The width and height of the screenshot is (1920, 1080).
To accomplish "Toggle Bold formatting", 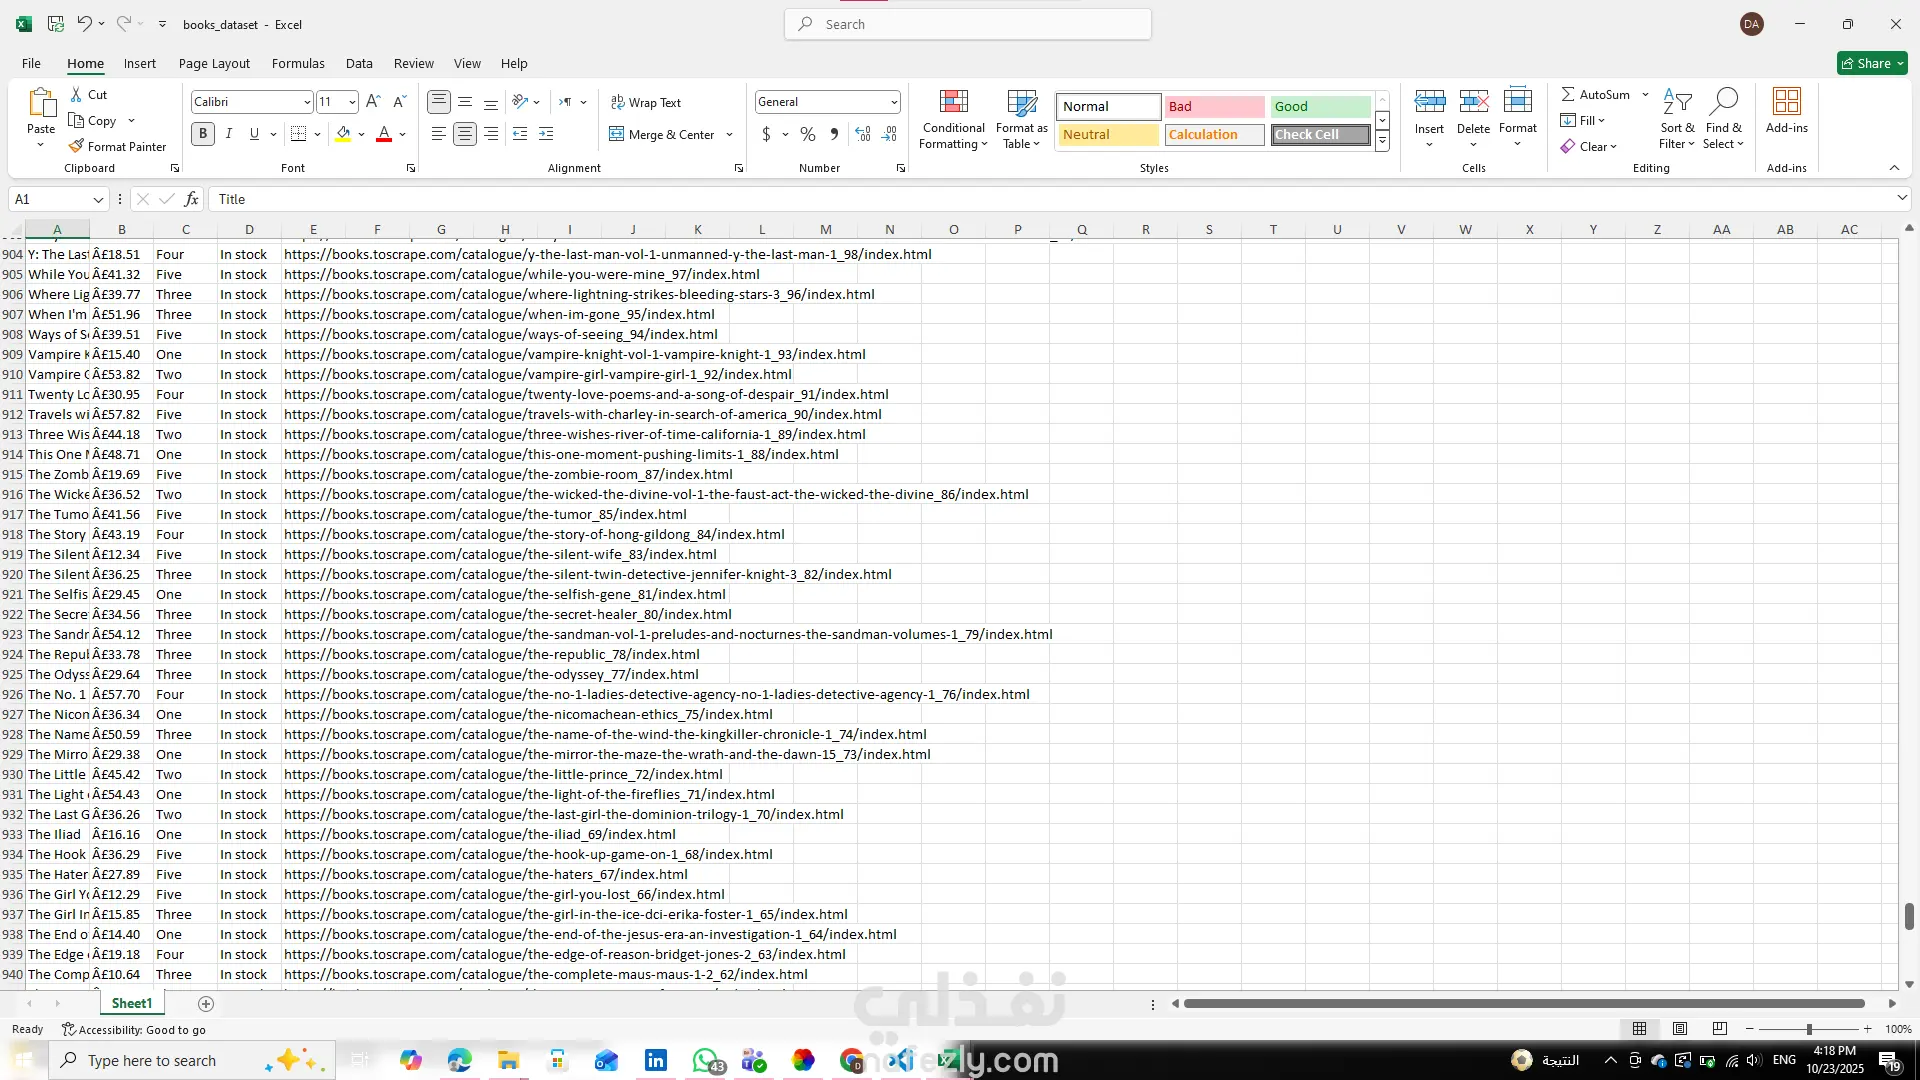I will pyautogui.click(x=203, y=134).
